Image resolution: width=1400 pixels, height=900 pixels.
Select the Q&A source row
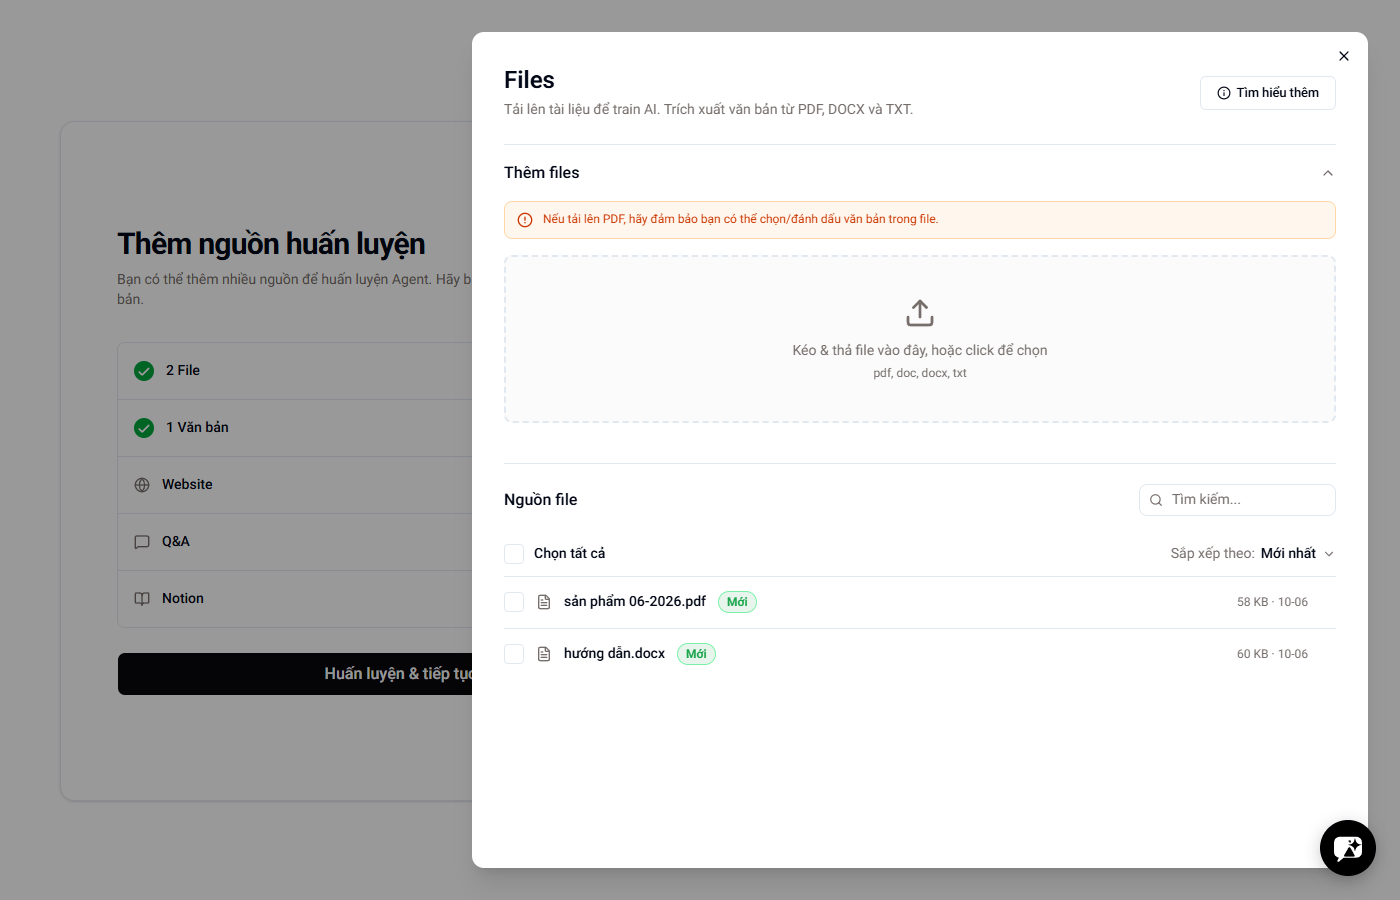(x=295, y=542)
